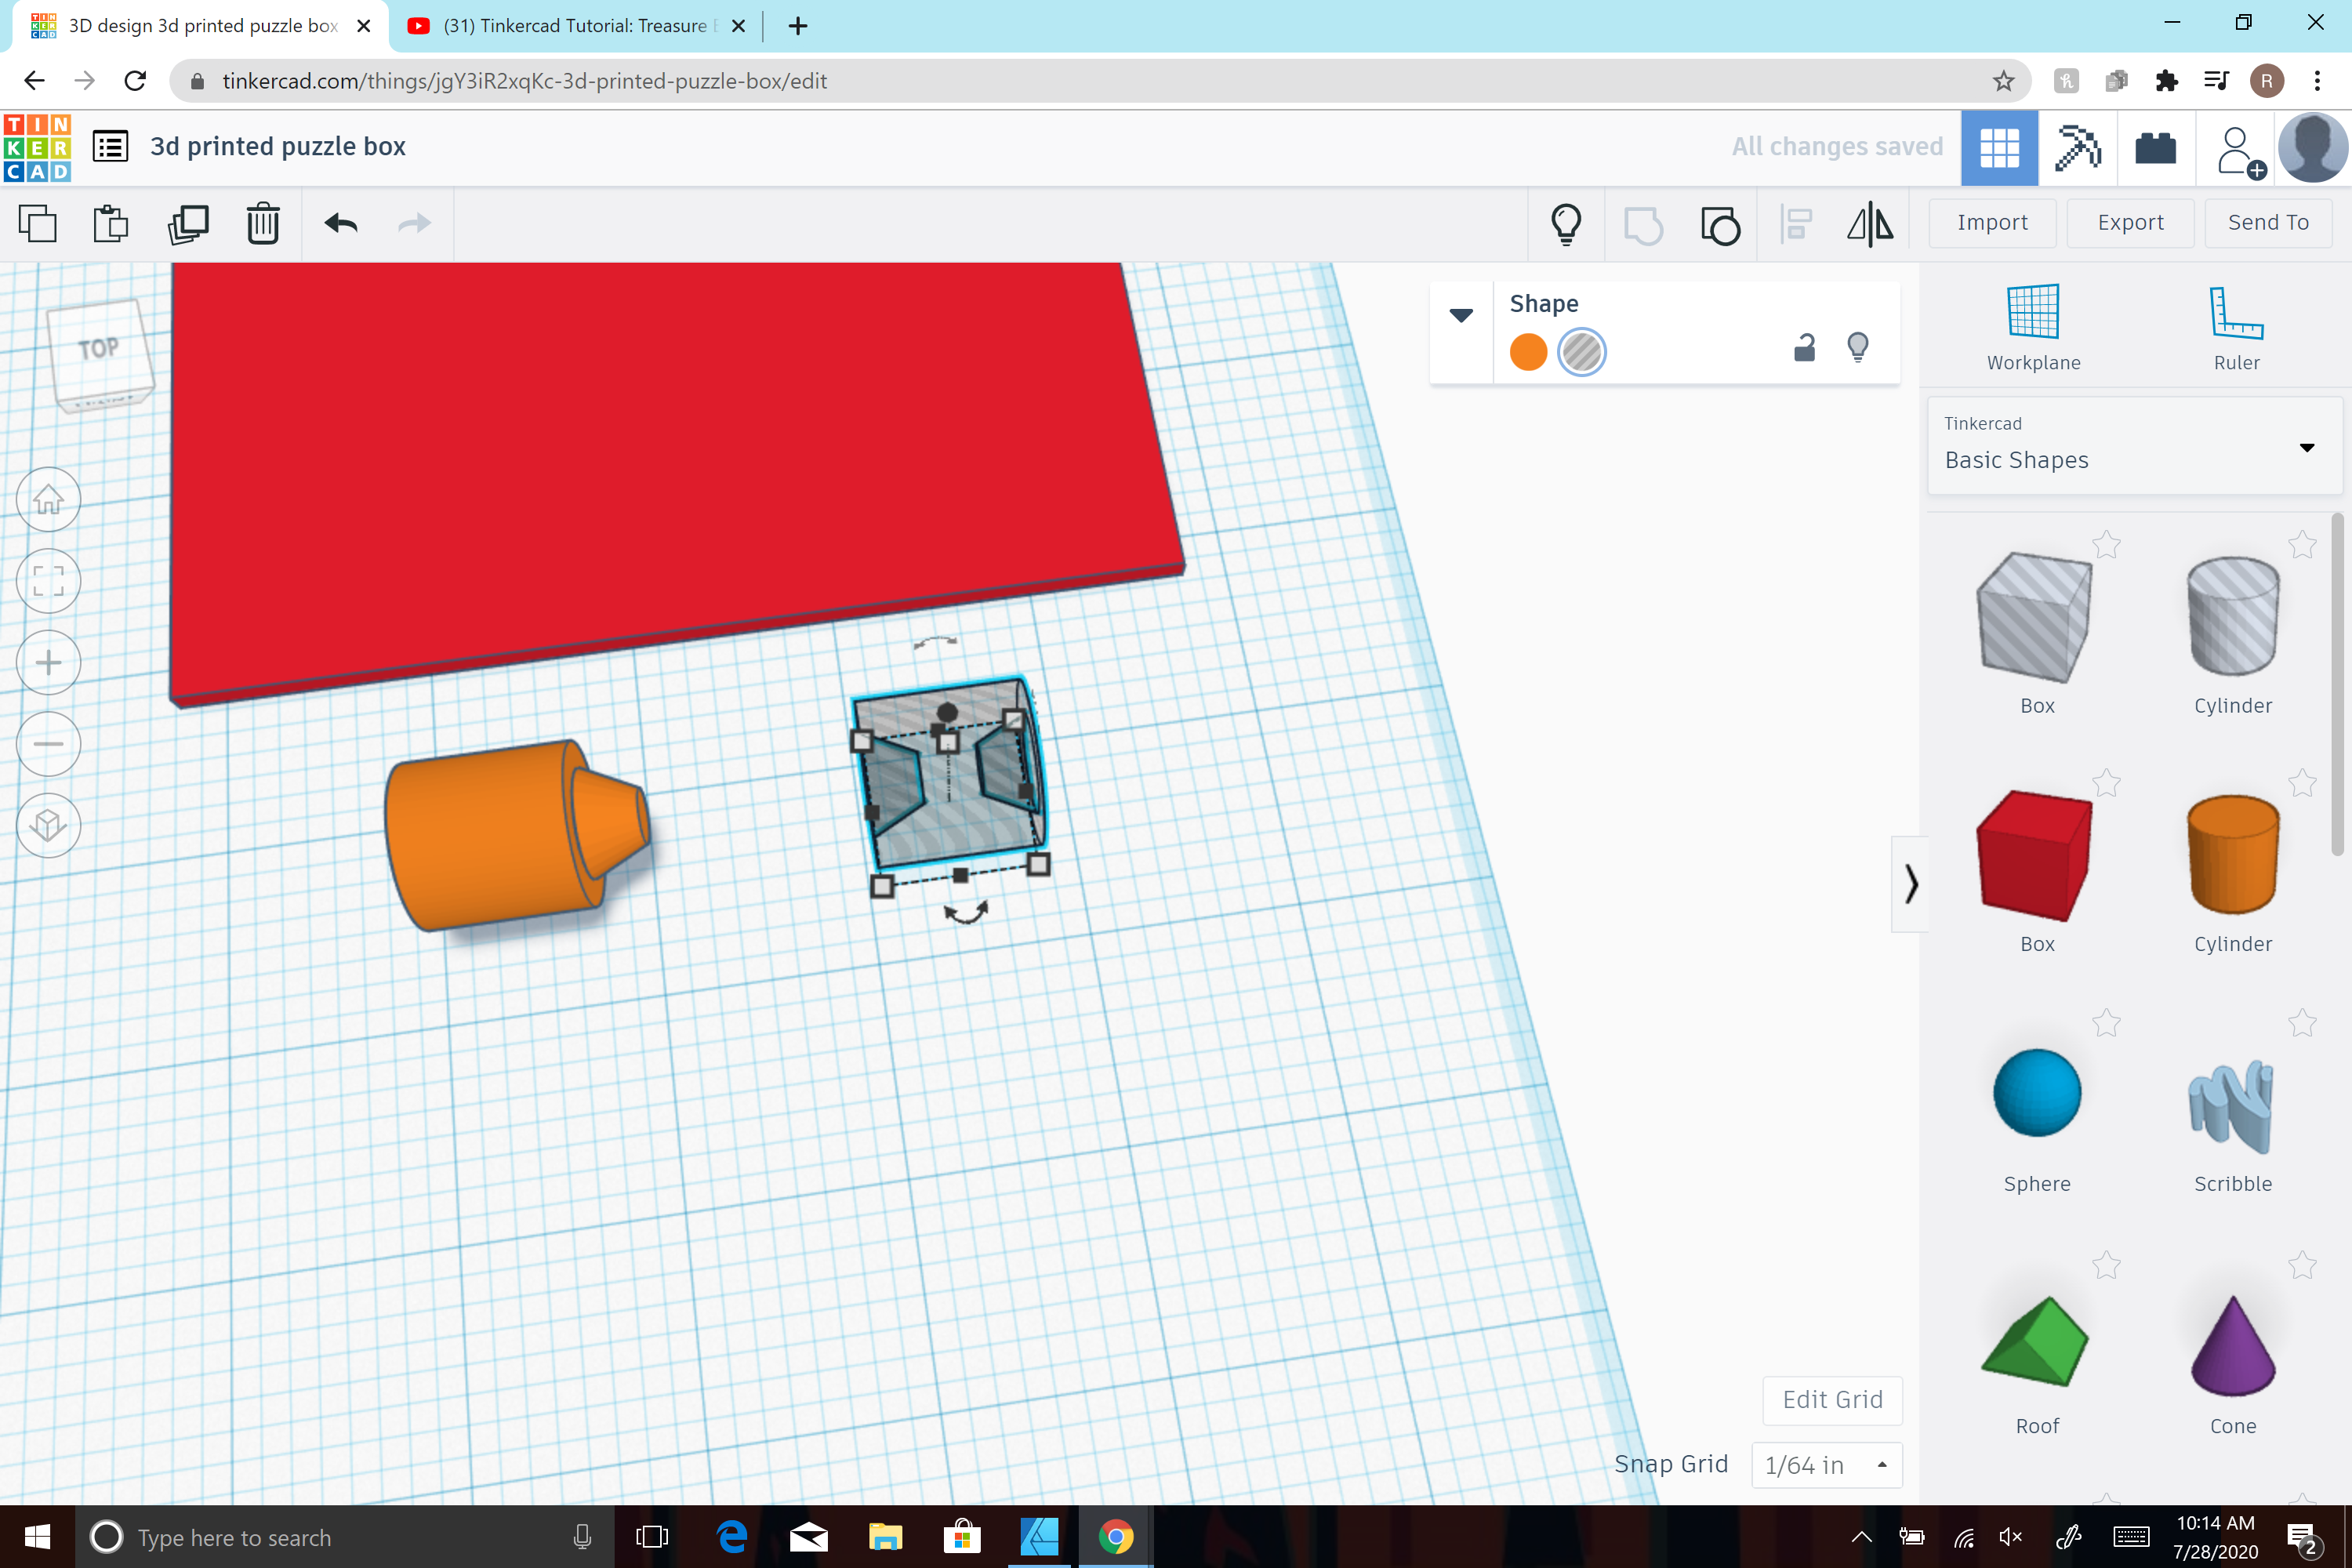Screen dimensions: 2352x1568
Task: Click the Import button
Action: pos(1992,223)
